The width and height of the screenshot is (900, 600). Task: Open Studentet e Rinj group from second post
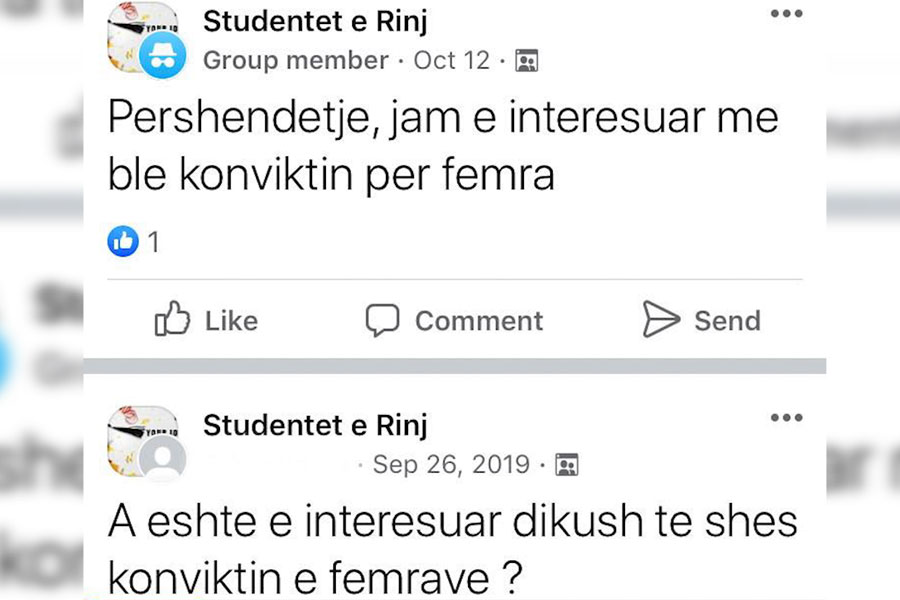[x=315, y=425]
